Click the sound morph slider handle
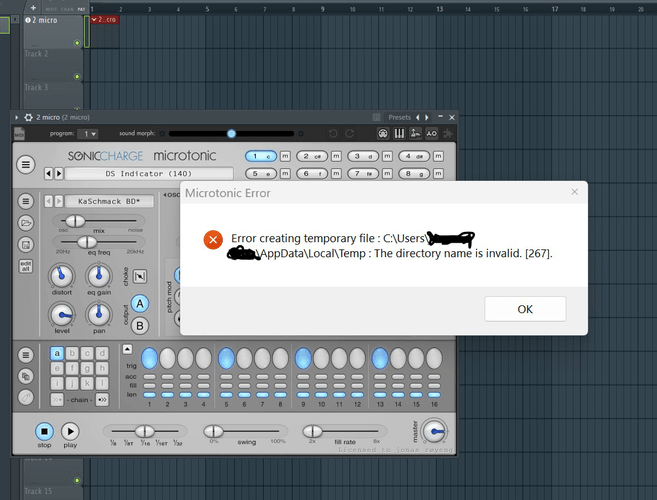The height and width of the screenshot is (500, 657). pos(231,134)
